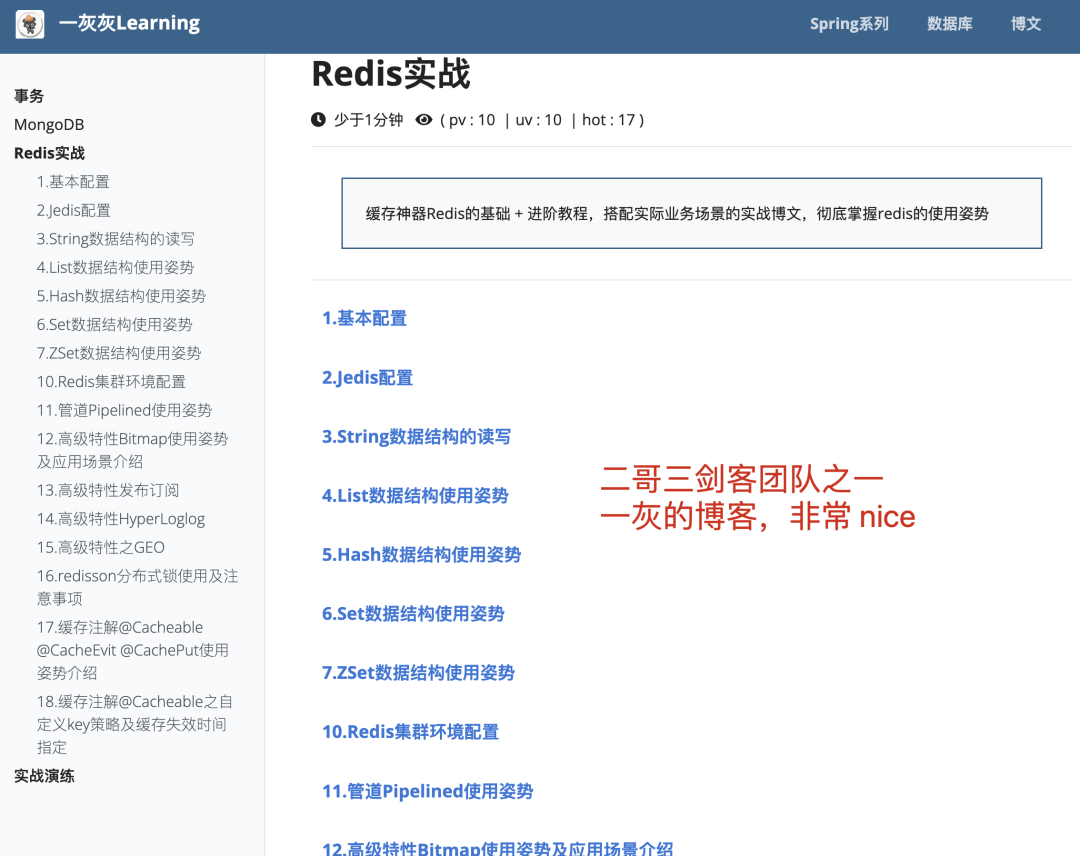Select Redis实战 sidebar heading
Screen dimensions: 1080x856
pos(50,153)
